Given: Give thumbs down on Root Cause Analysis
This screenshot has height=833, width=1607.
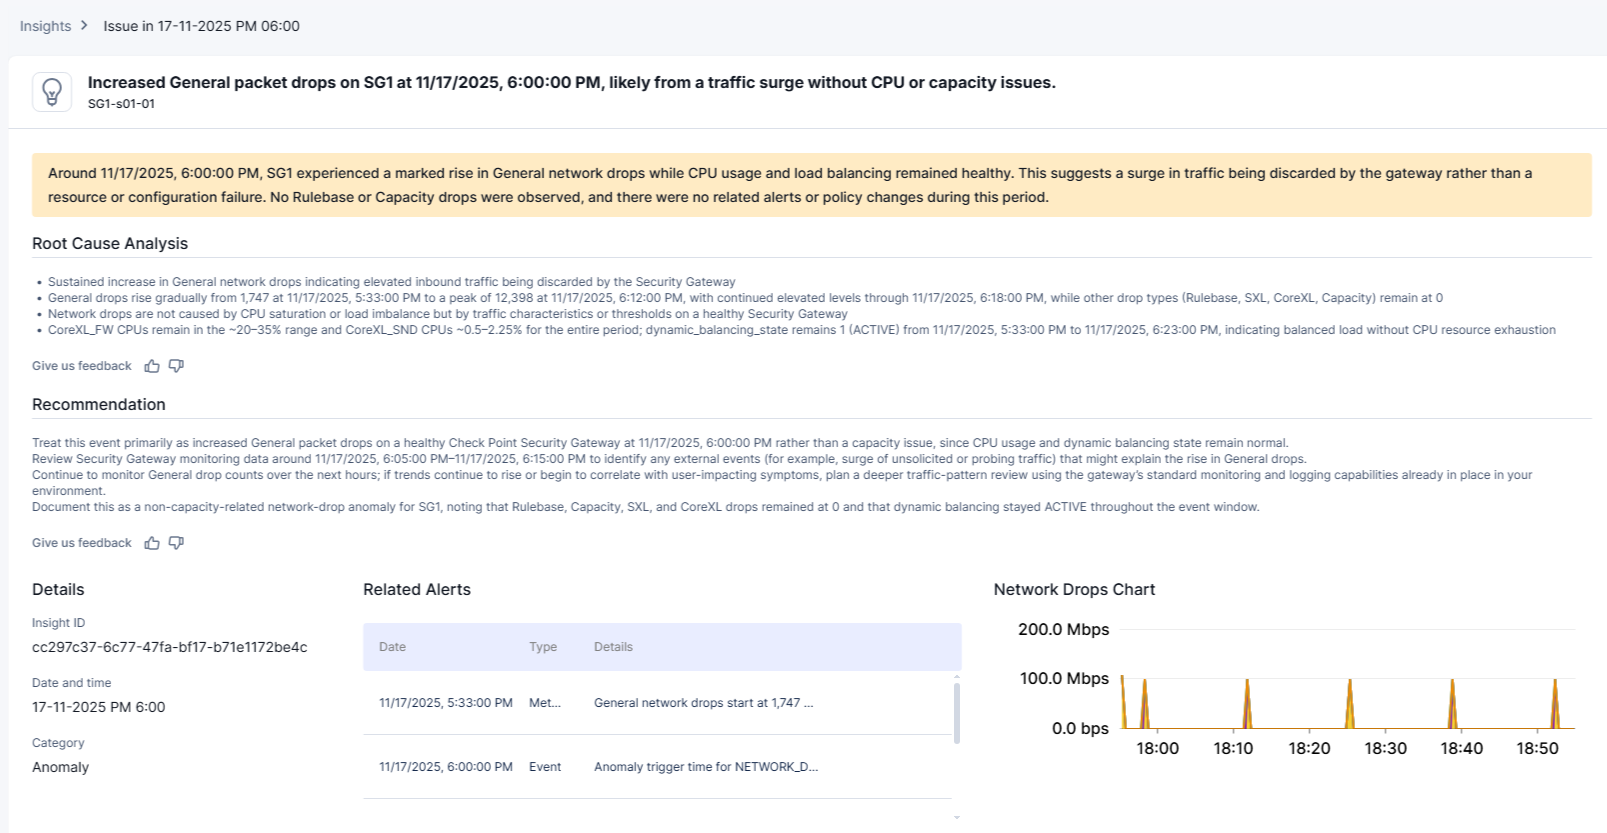Looking at the screenshot, I should click(x=176, y=366).
